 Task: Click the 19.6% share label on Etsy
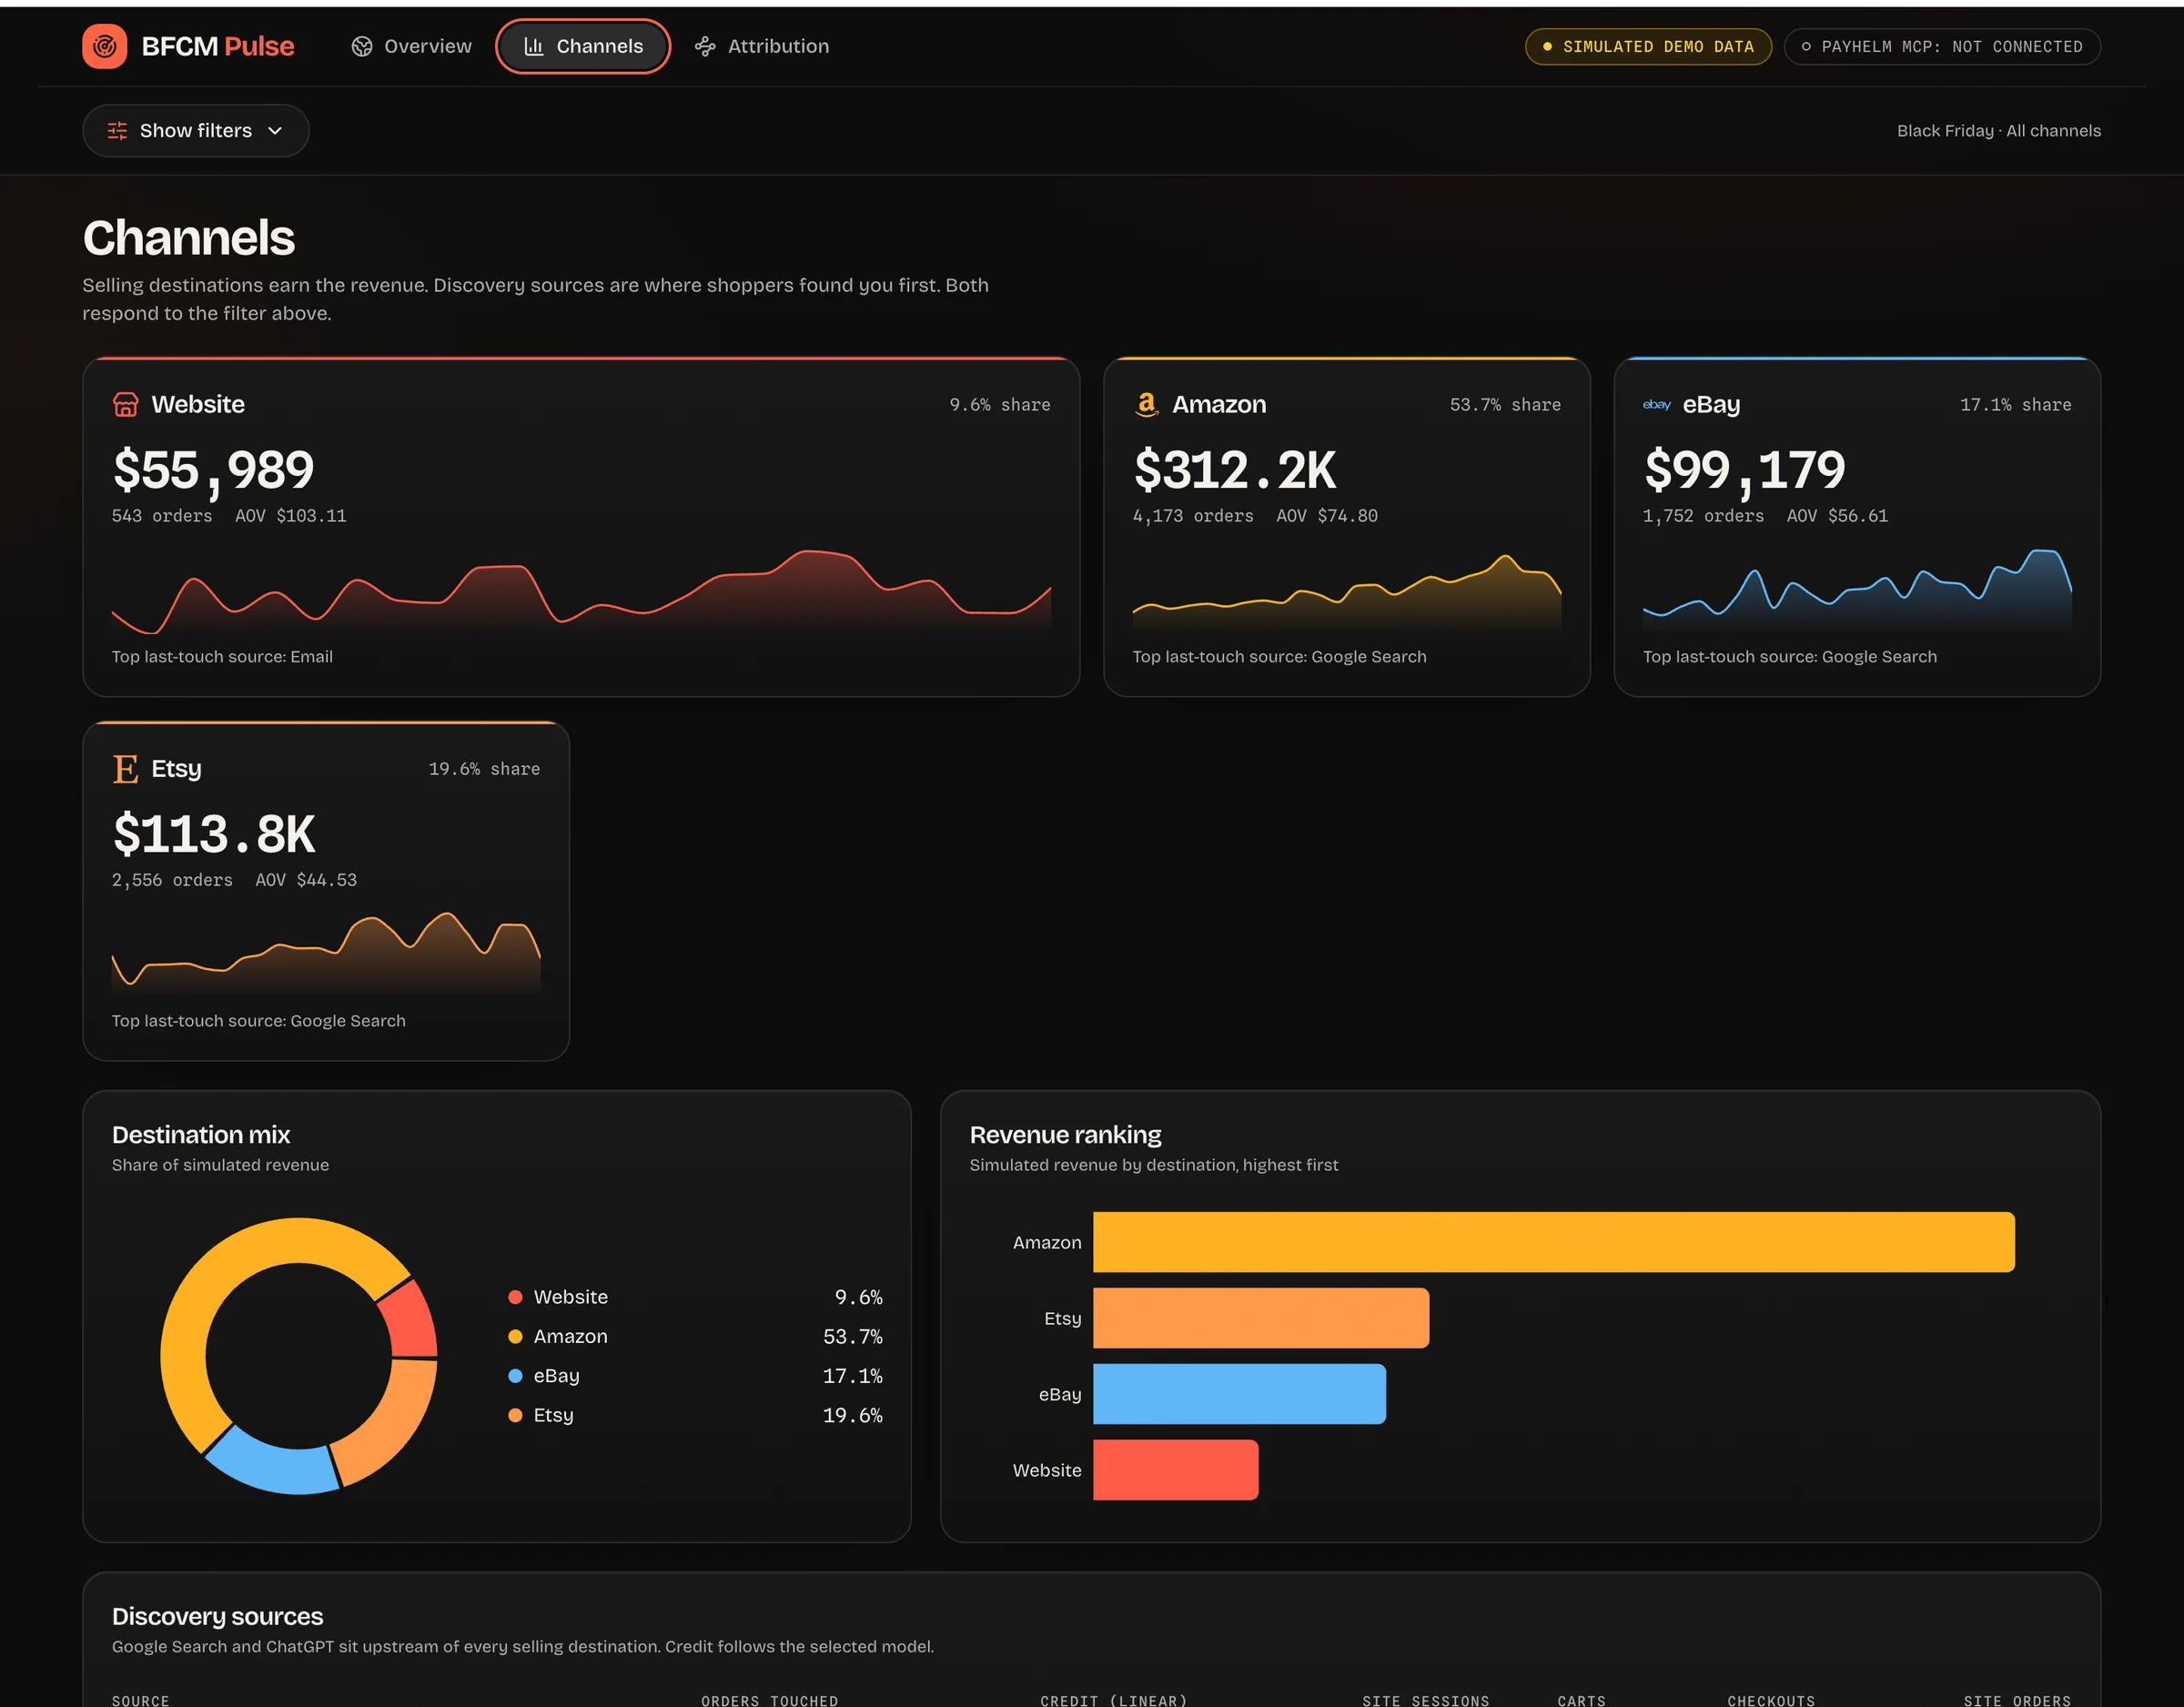(x=484, y=769)
